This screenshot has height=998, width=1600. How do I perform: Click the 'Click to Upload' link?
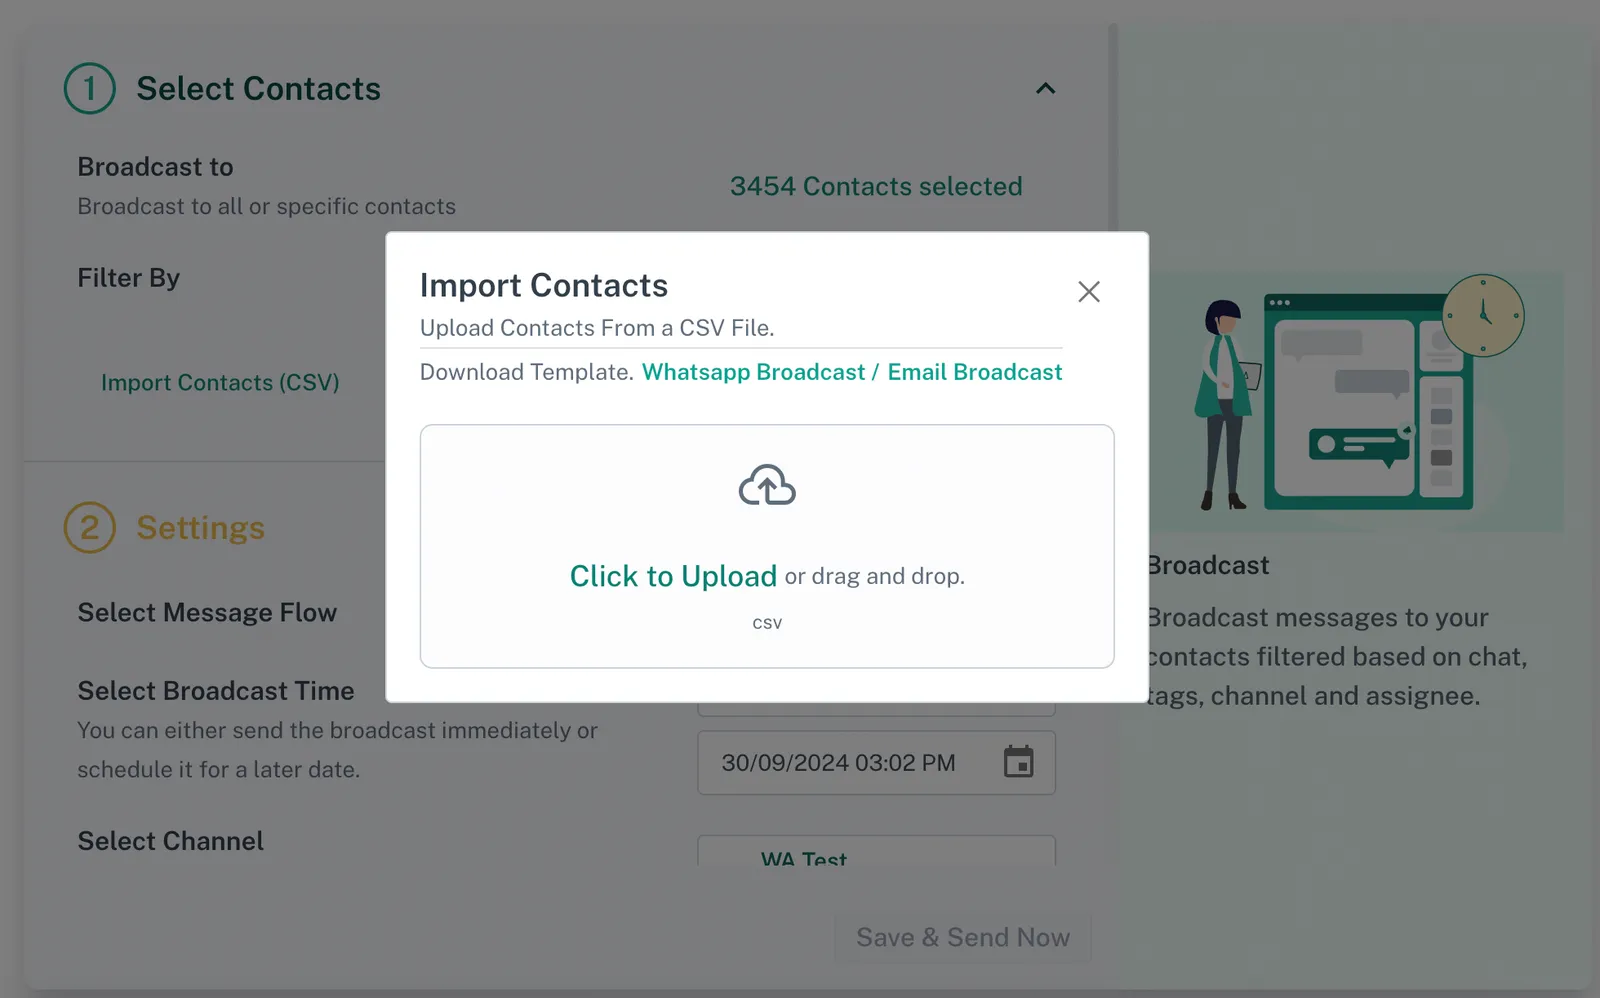(x=673, y=576)
